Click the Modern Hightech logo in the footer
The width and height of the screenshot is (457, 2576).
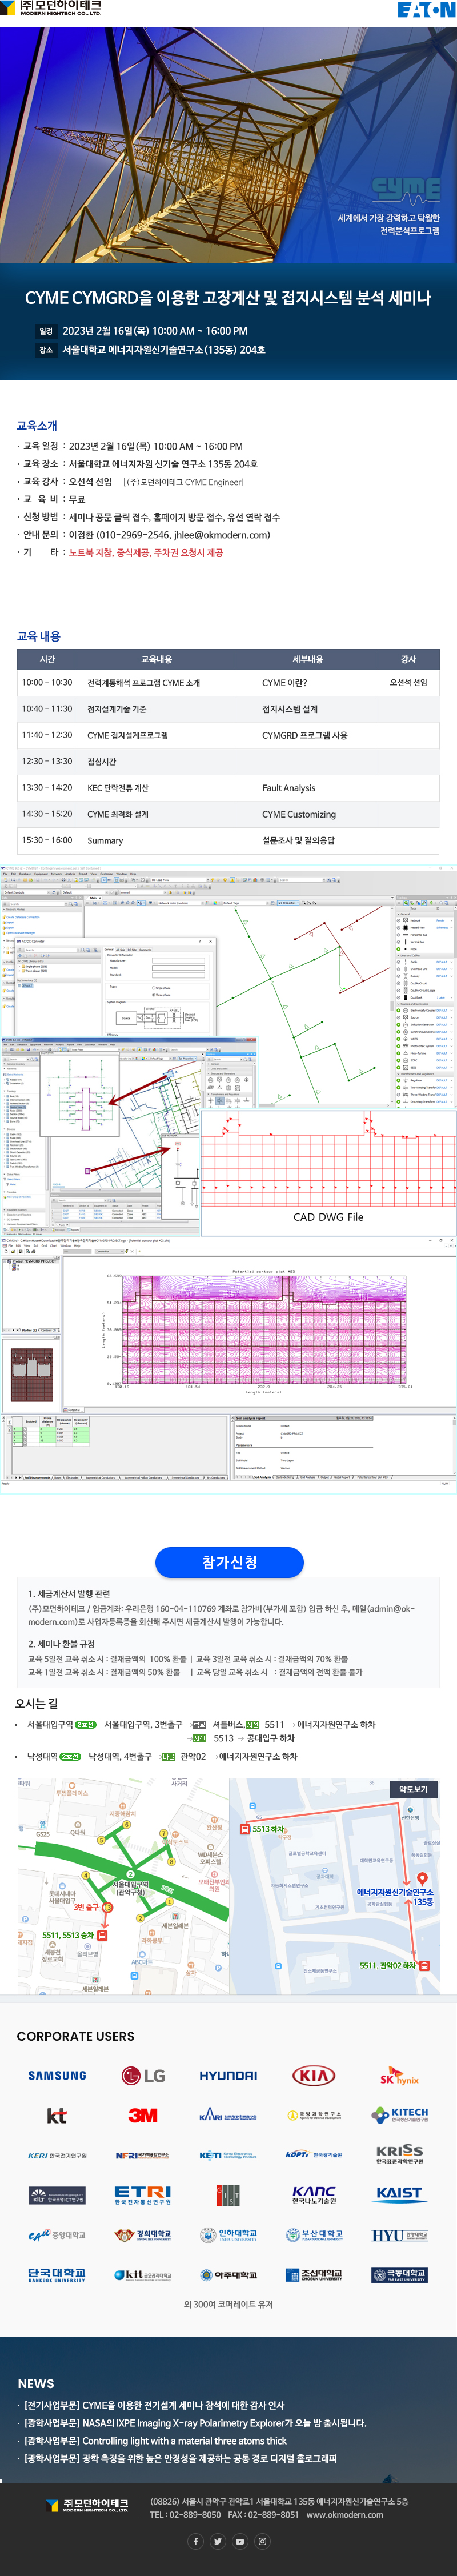(88, 2505)
